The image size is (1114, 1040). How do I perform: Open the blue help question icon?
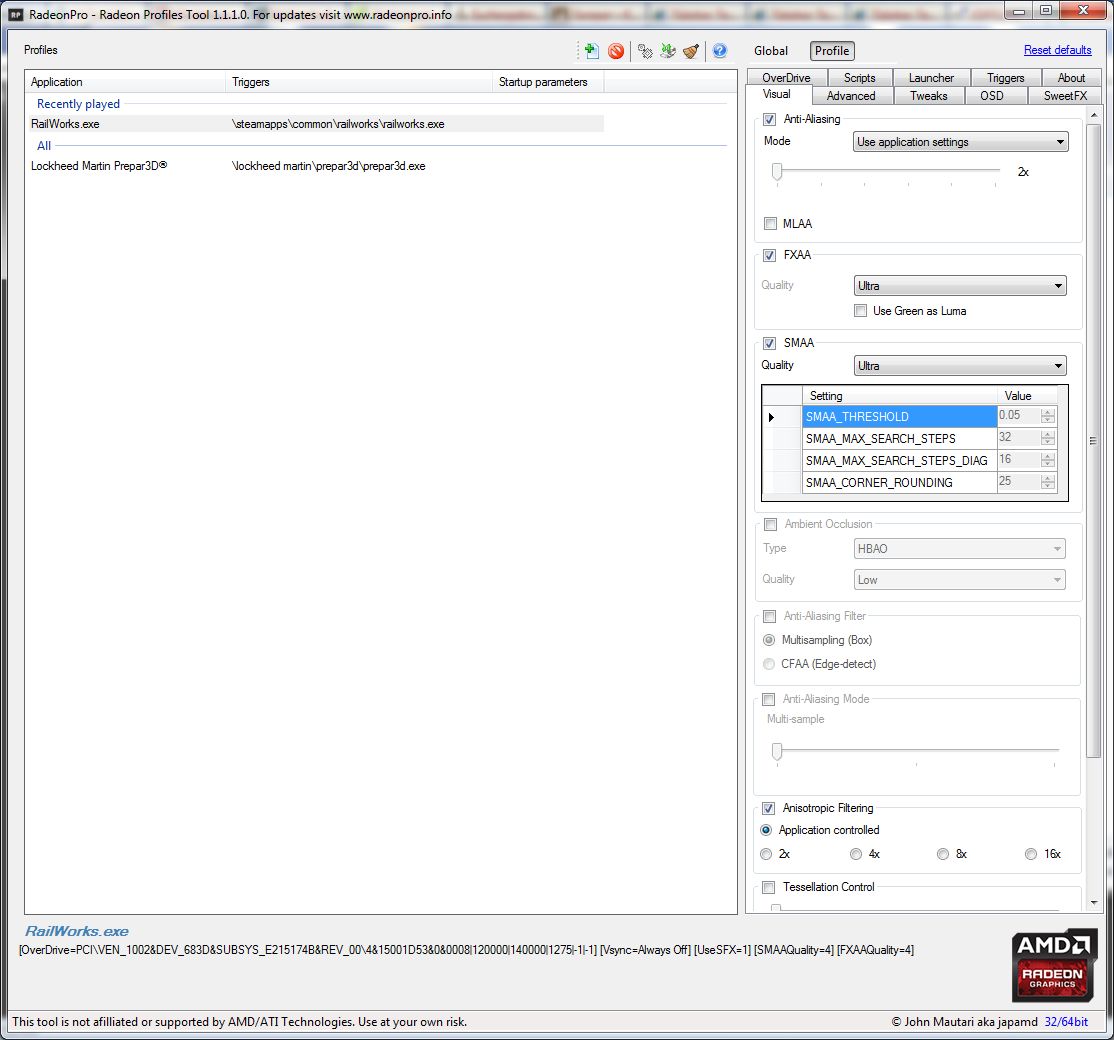tap(720, 50)
